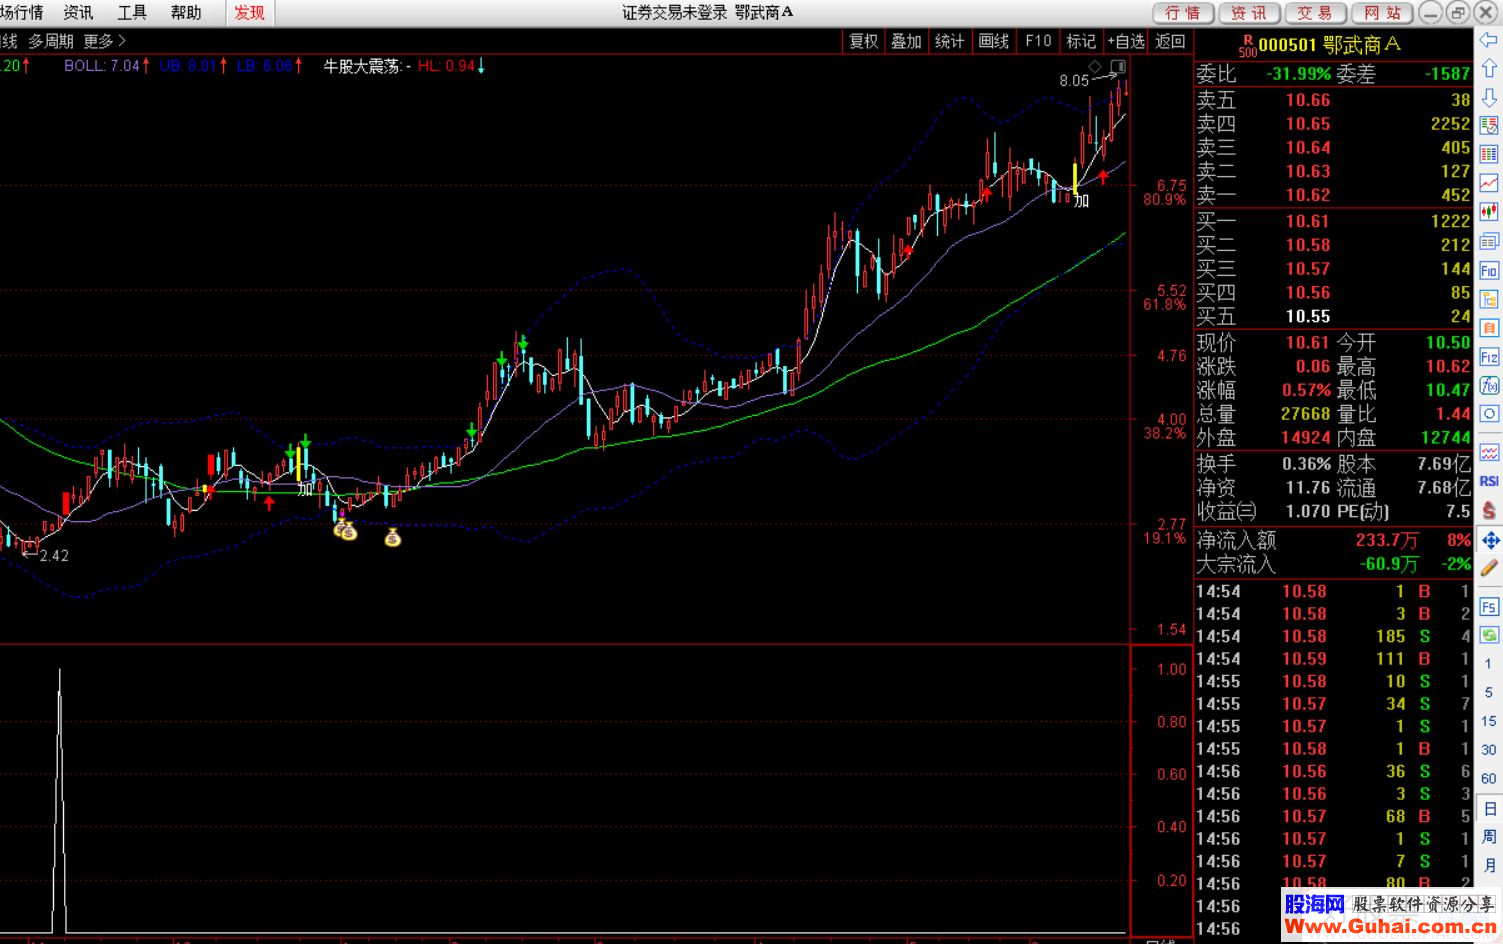This screenshot has width=1503, height=944.
Task: Click the 返回 toolbar button
Action: (1170, 41)
